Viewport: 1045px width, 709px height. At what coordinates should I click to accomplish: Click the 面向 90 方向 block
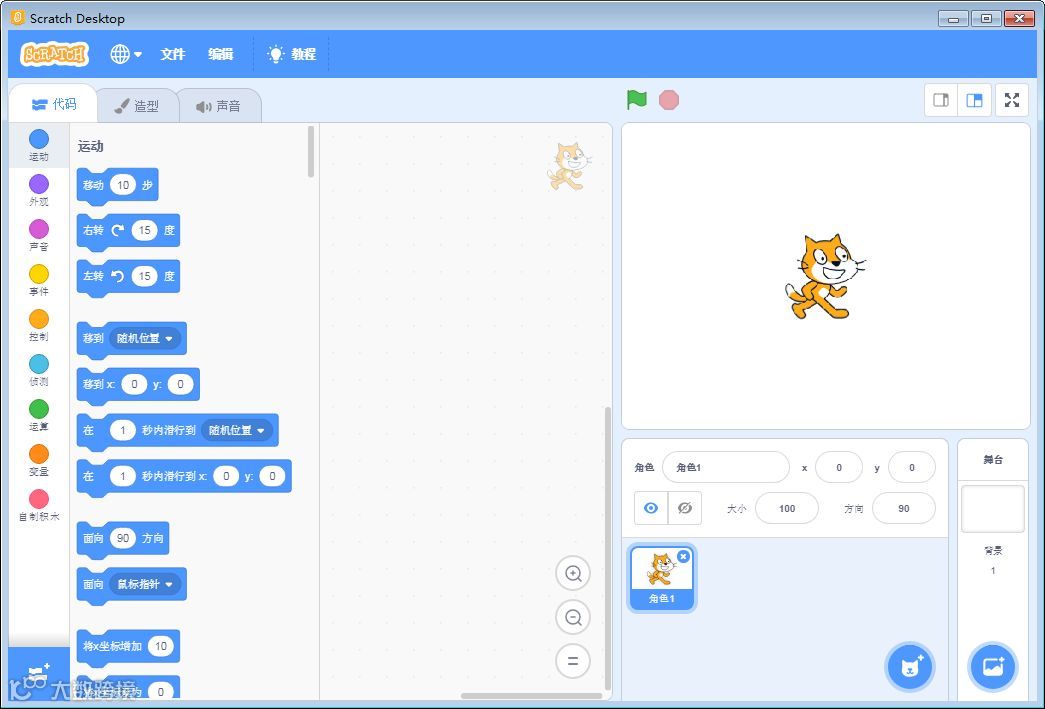tap(123, 538)
